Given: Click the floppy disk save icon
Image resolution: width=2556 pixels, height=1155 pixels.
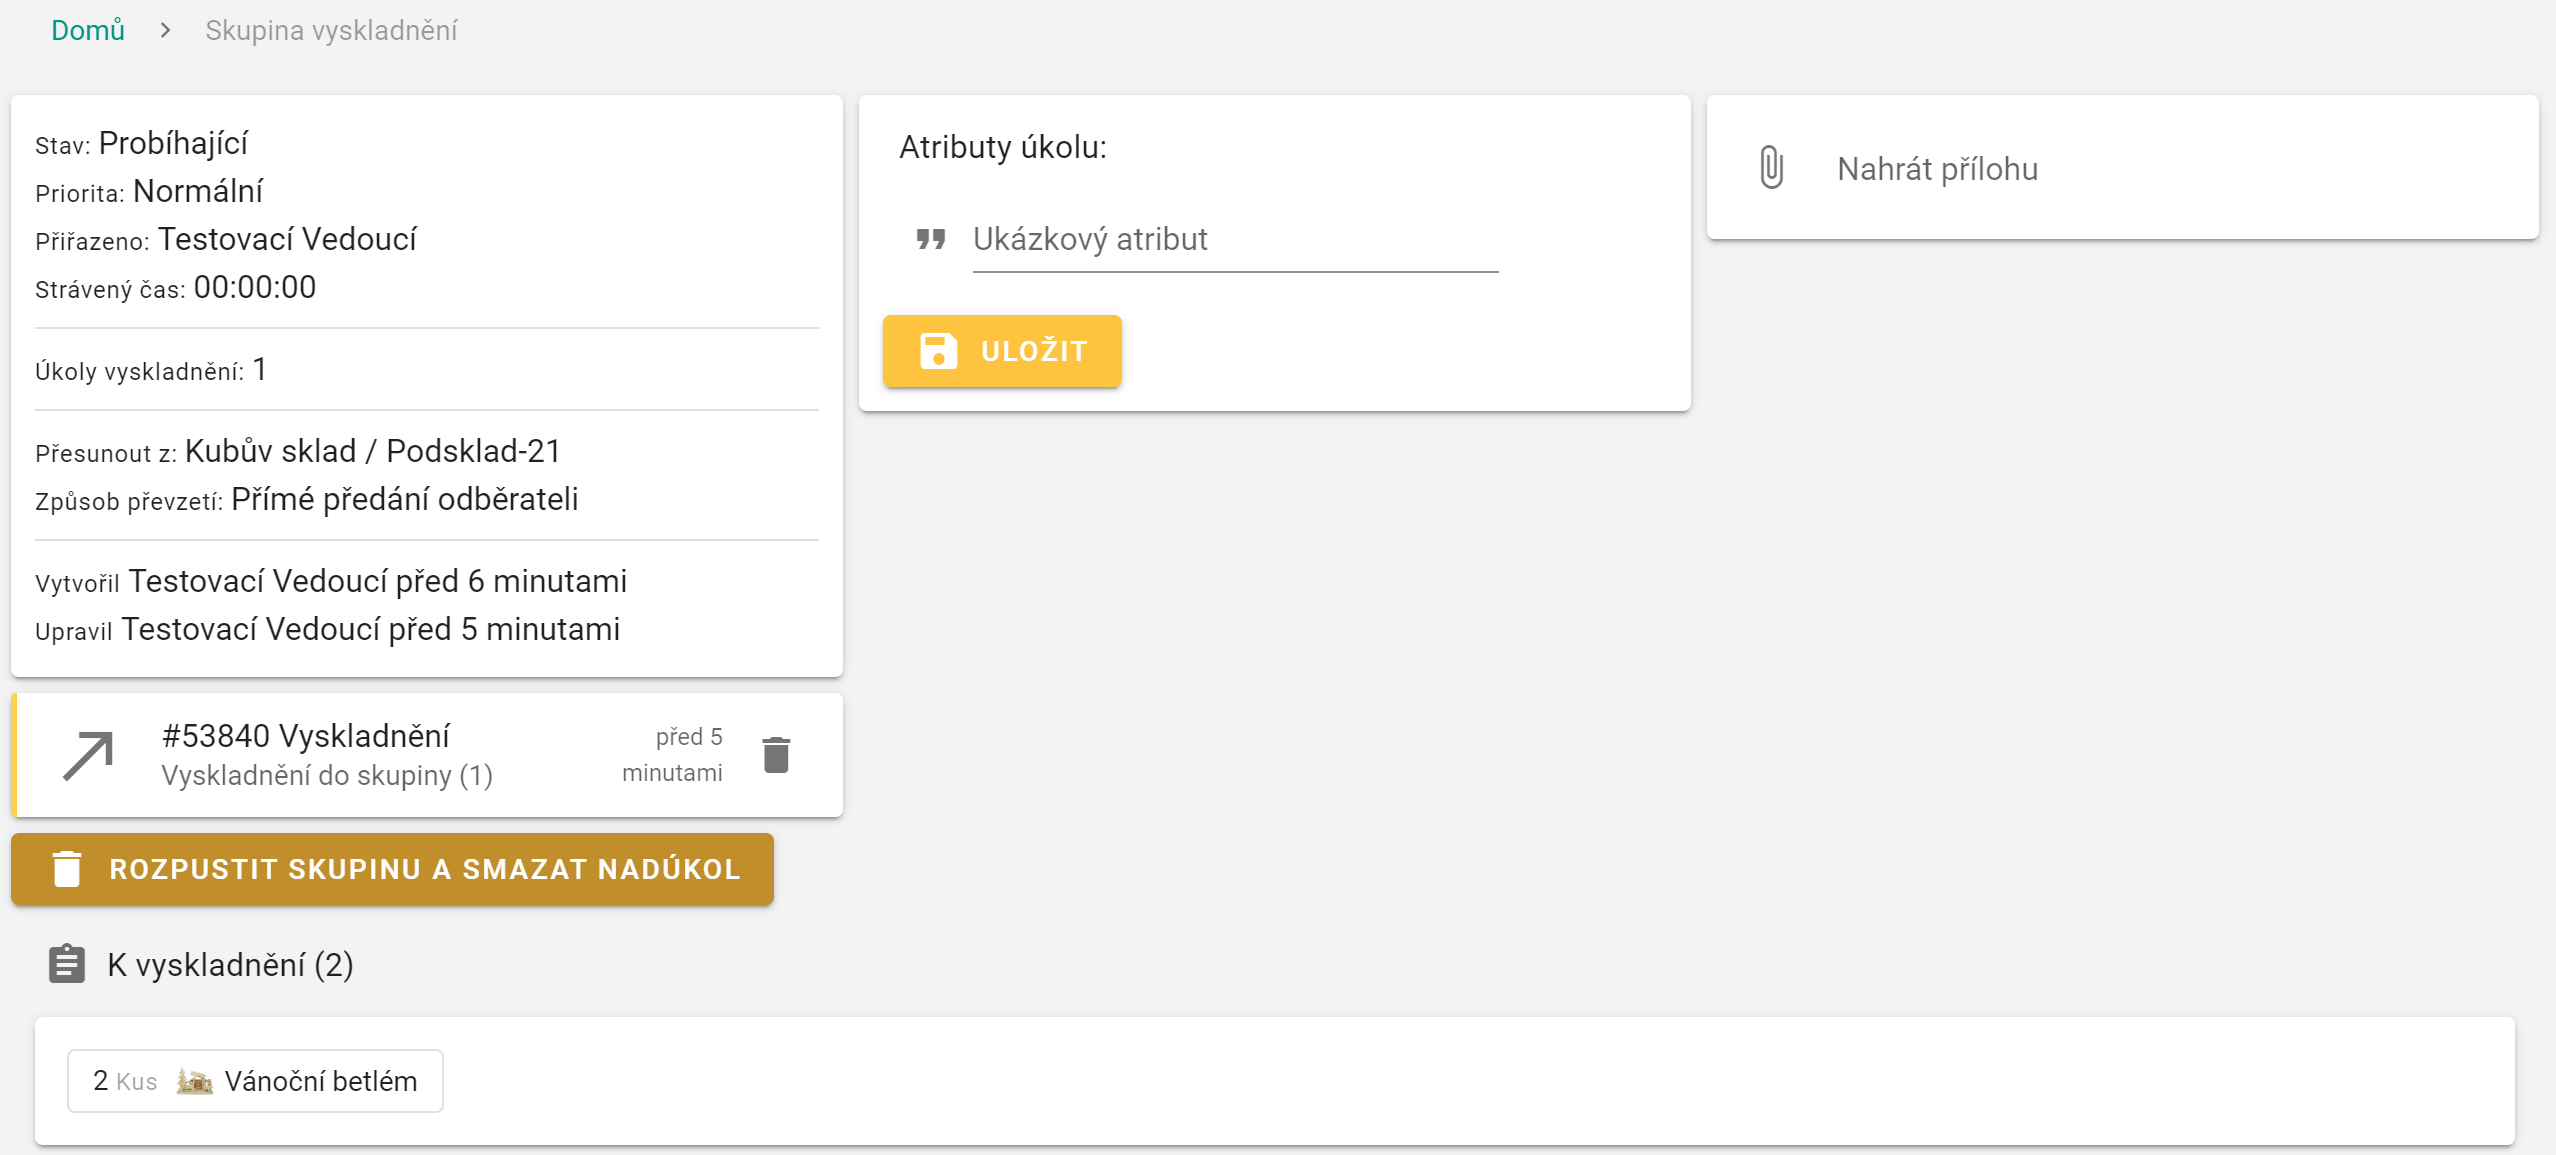Looking at the screenshot, I should [938, 351].
